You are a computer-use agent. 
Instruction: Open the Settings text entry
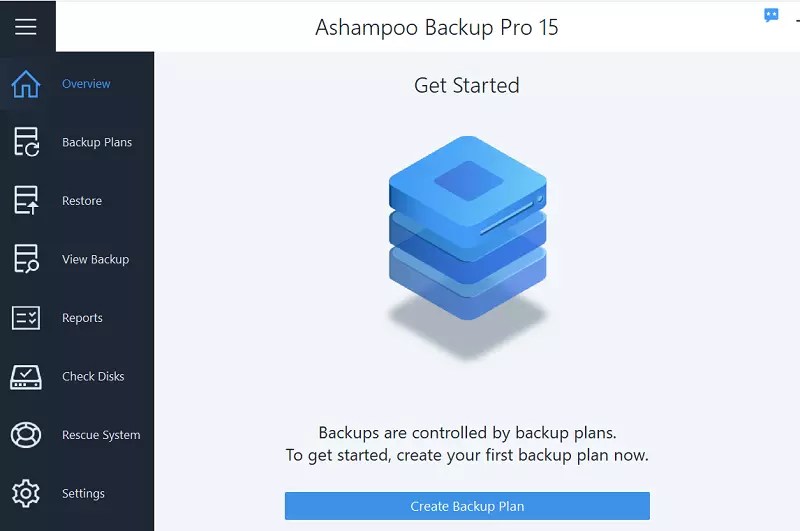tap(83, 494)
